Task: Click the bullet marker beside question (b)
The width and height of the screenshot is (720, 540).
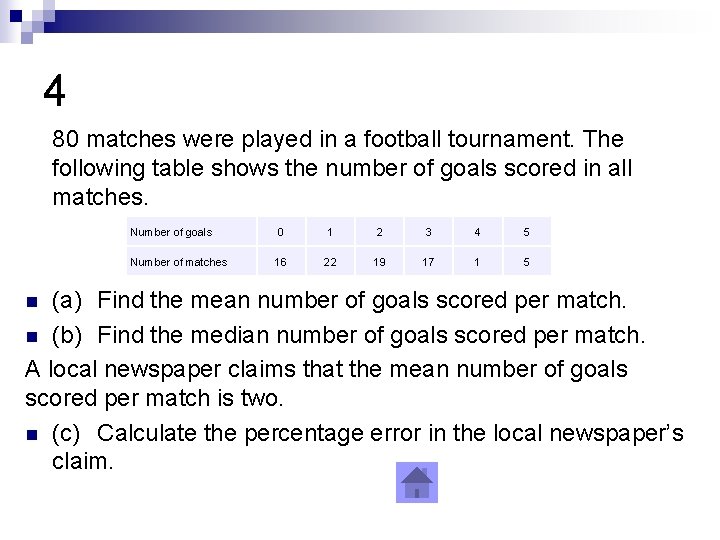Action: 32,338
